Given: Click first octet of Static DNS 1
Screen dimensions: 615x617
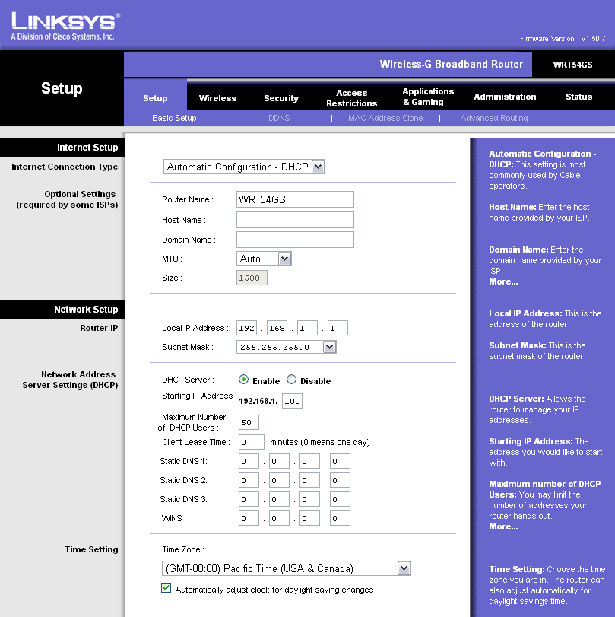Looking at the screenshot, I should (x=249, y=461).
